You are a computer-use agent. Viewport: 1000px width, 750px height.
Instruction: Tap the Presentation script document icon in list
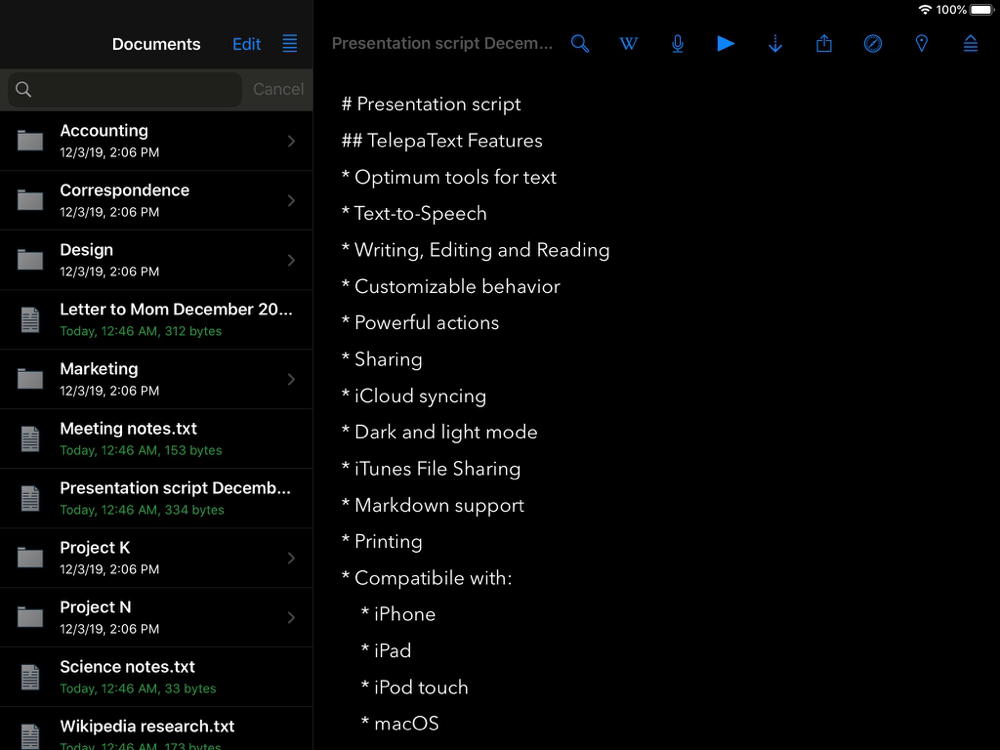pyautogui.click(x=30, y=498)
